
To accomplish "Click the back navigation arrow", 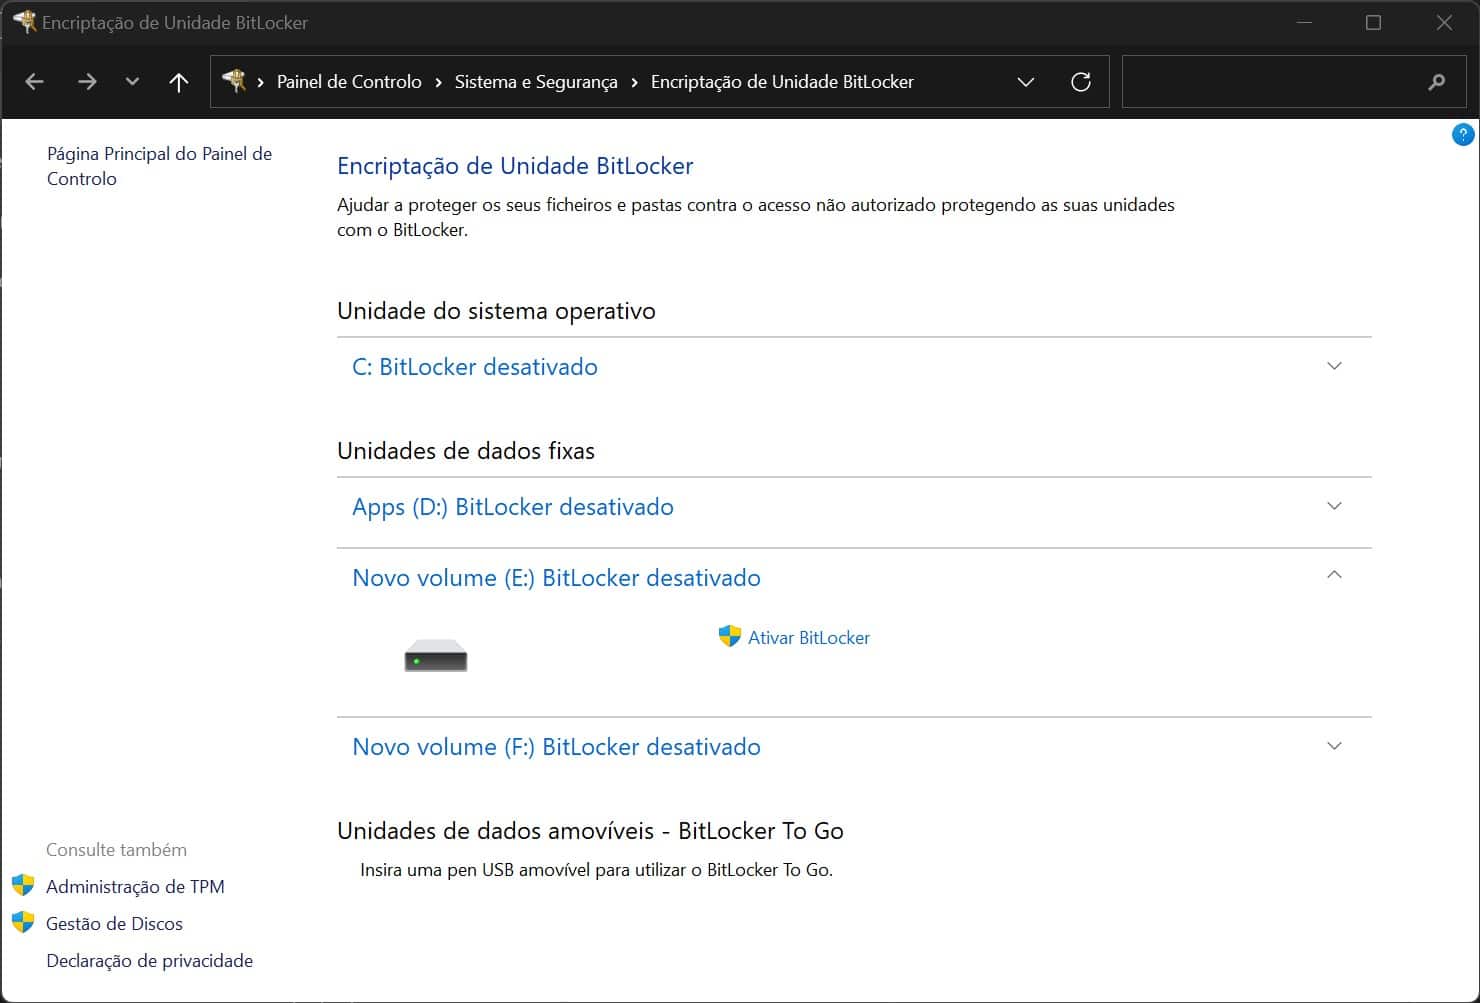I will tap(35, 82).
